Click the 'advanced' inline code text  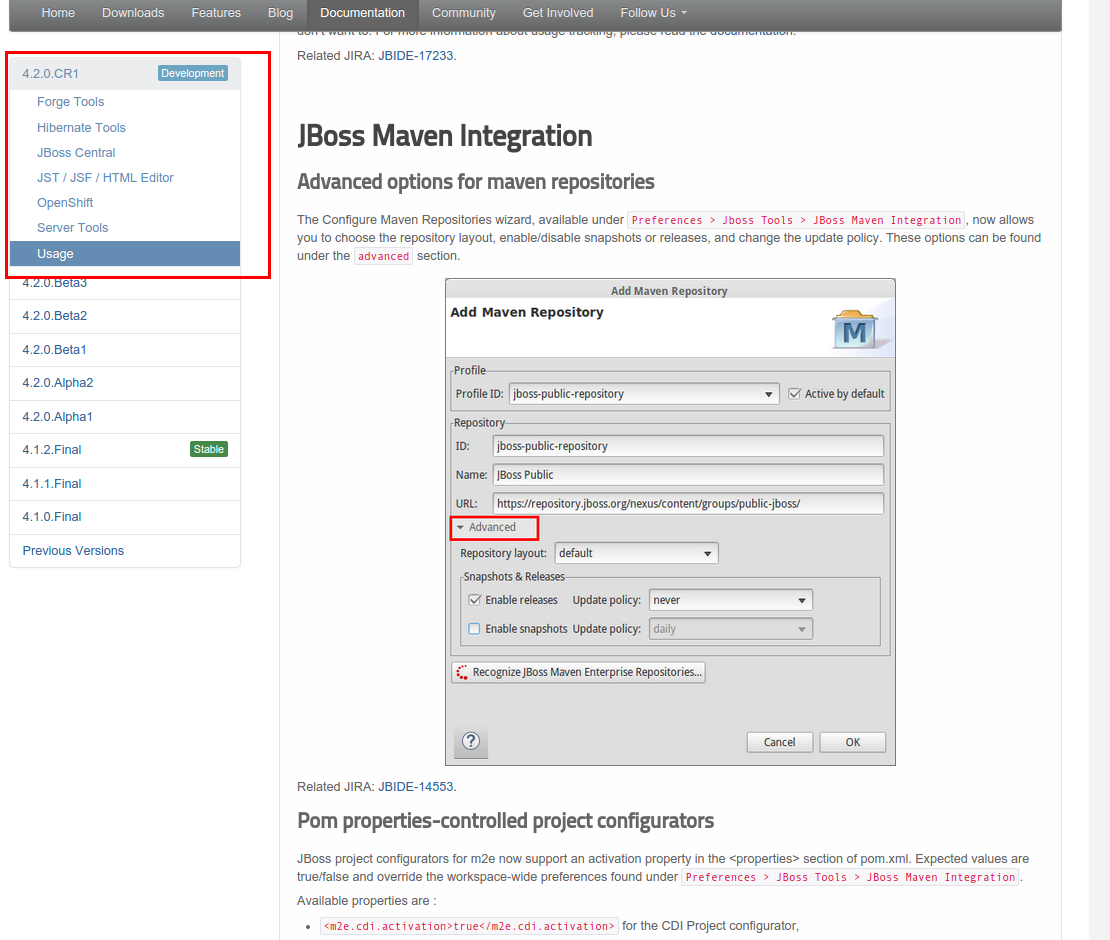click(x=383, y=256)
